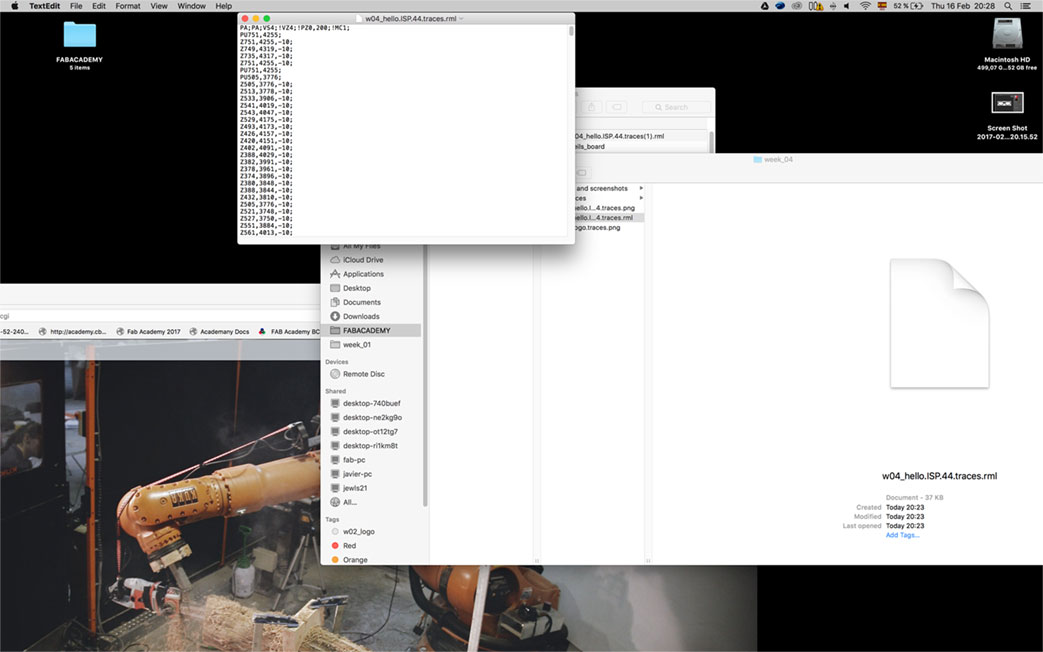Open Notification Center list icon
The height and width of the screenshot is (652, 1043).
click(x=1026, y=6)
